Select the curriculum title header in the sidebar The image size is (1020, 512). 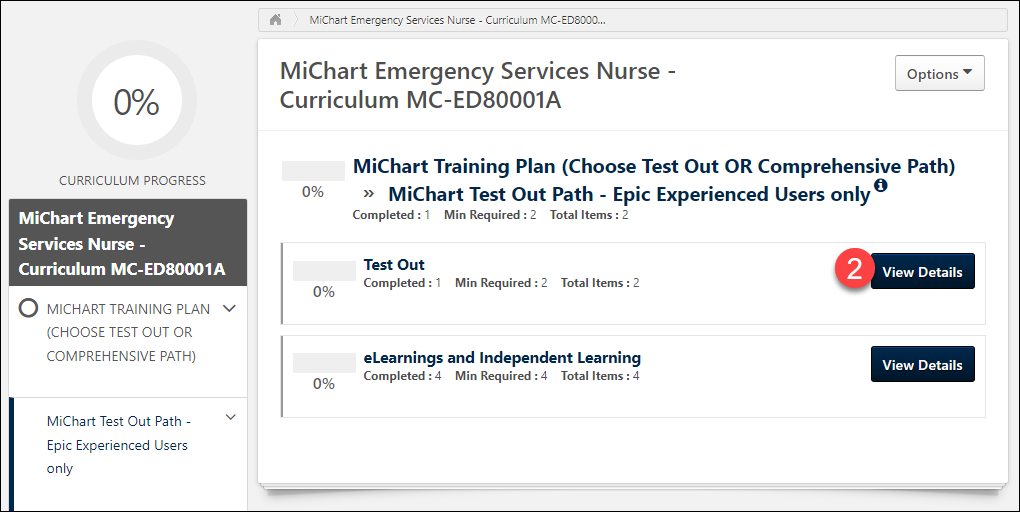click(122, 243)
